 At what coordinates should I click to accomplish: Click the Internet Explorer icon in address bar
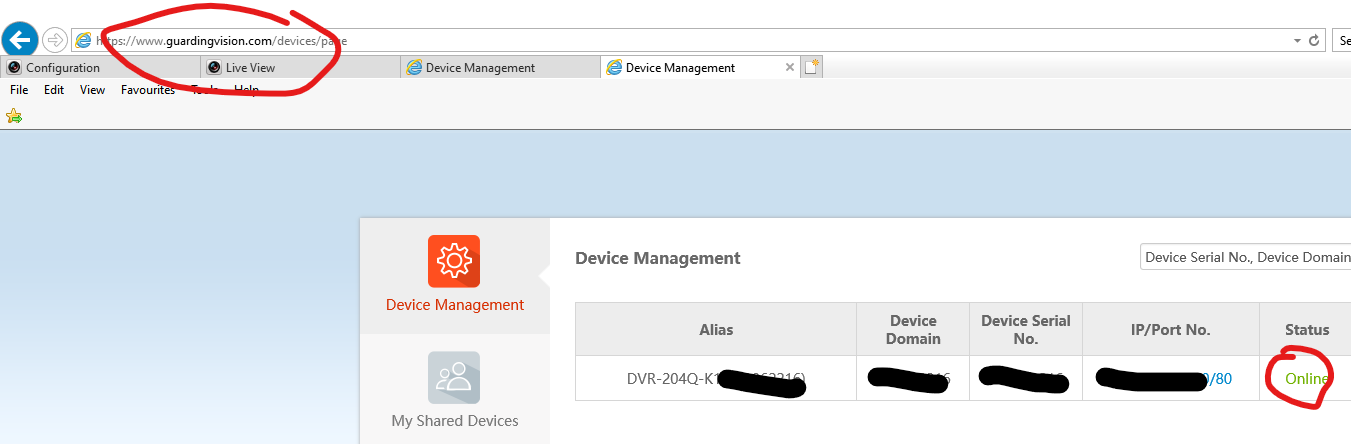[84, 41]
